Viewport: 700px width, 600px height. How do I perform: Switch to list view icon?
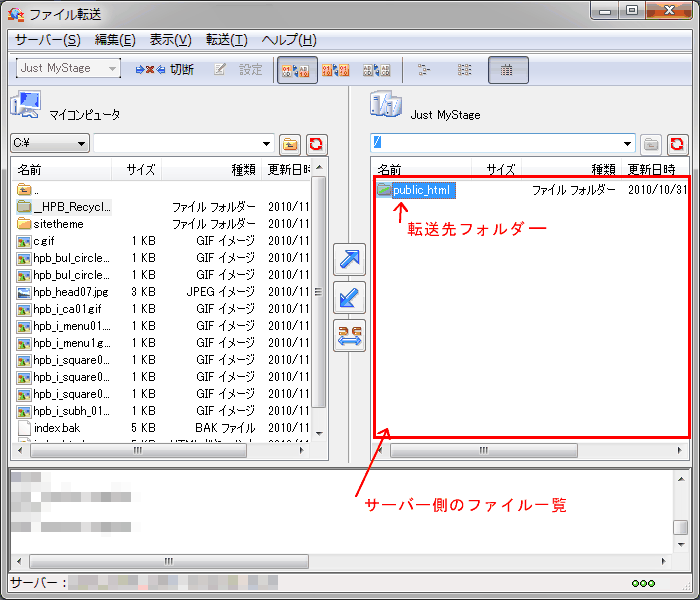(464, 70)
